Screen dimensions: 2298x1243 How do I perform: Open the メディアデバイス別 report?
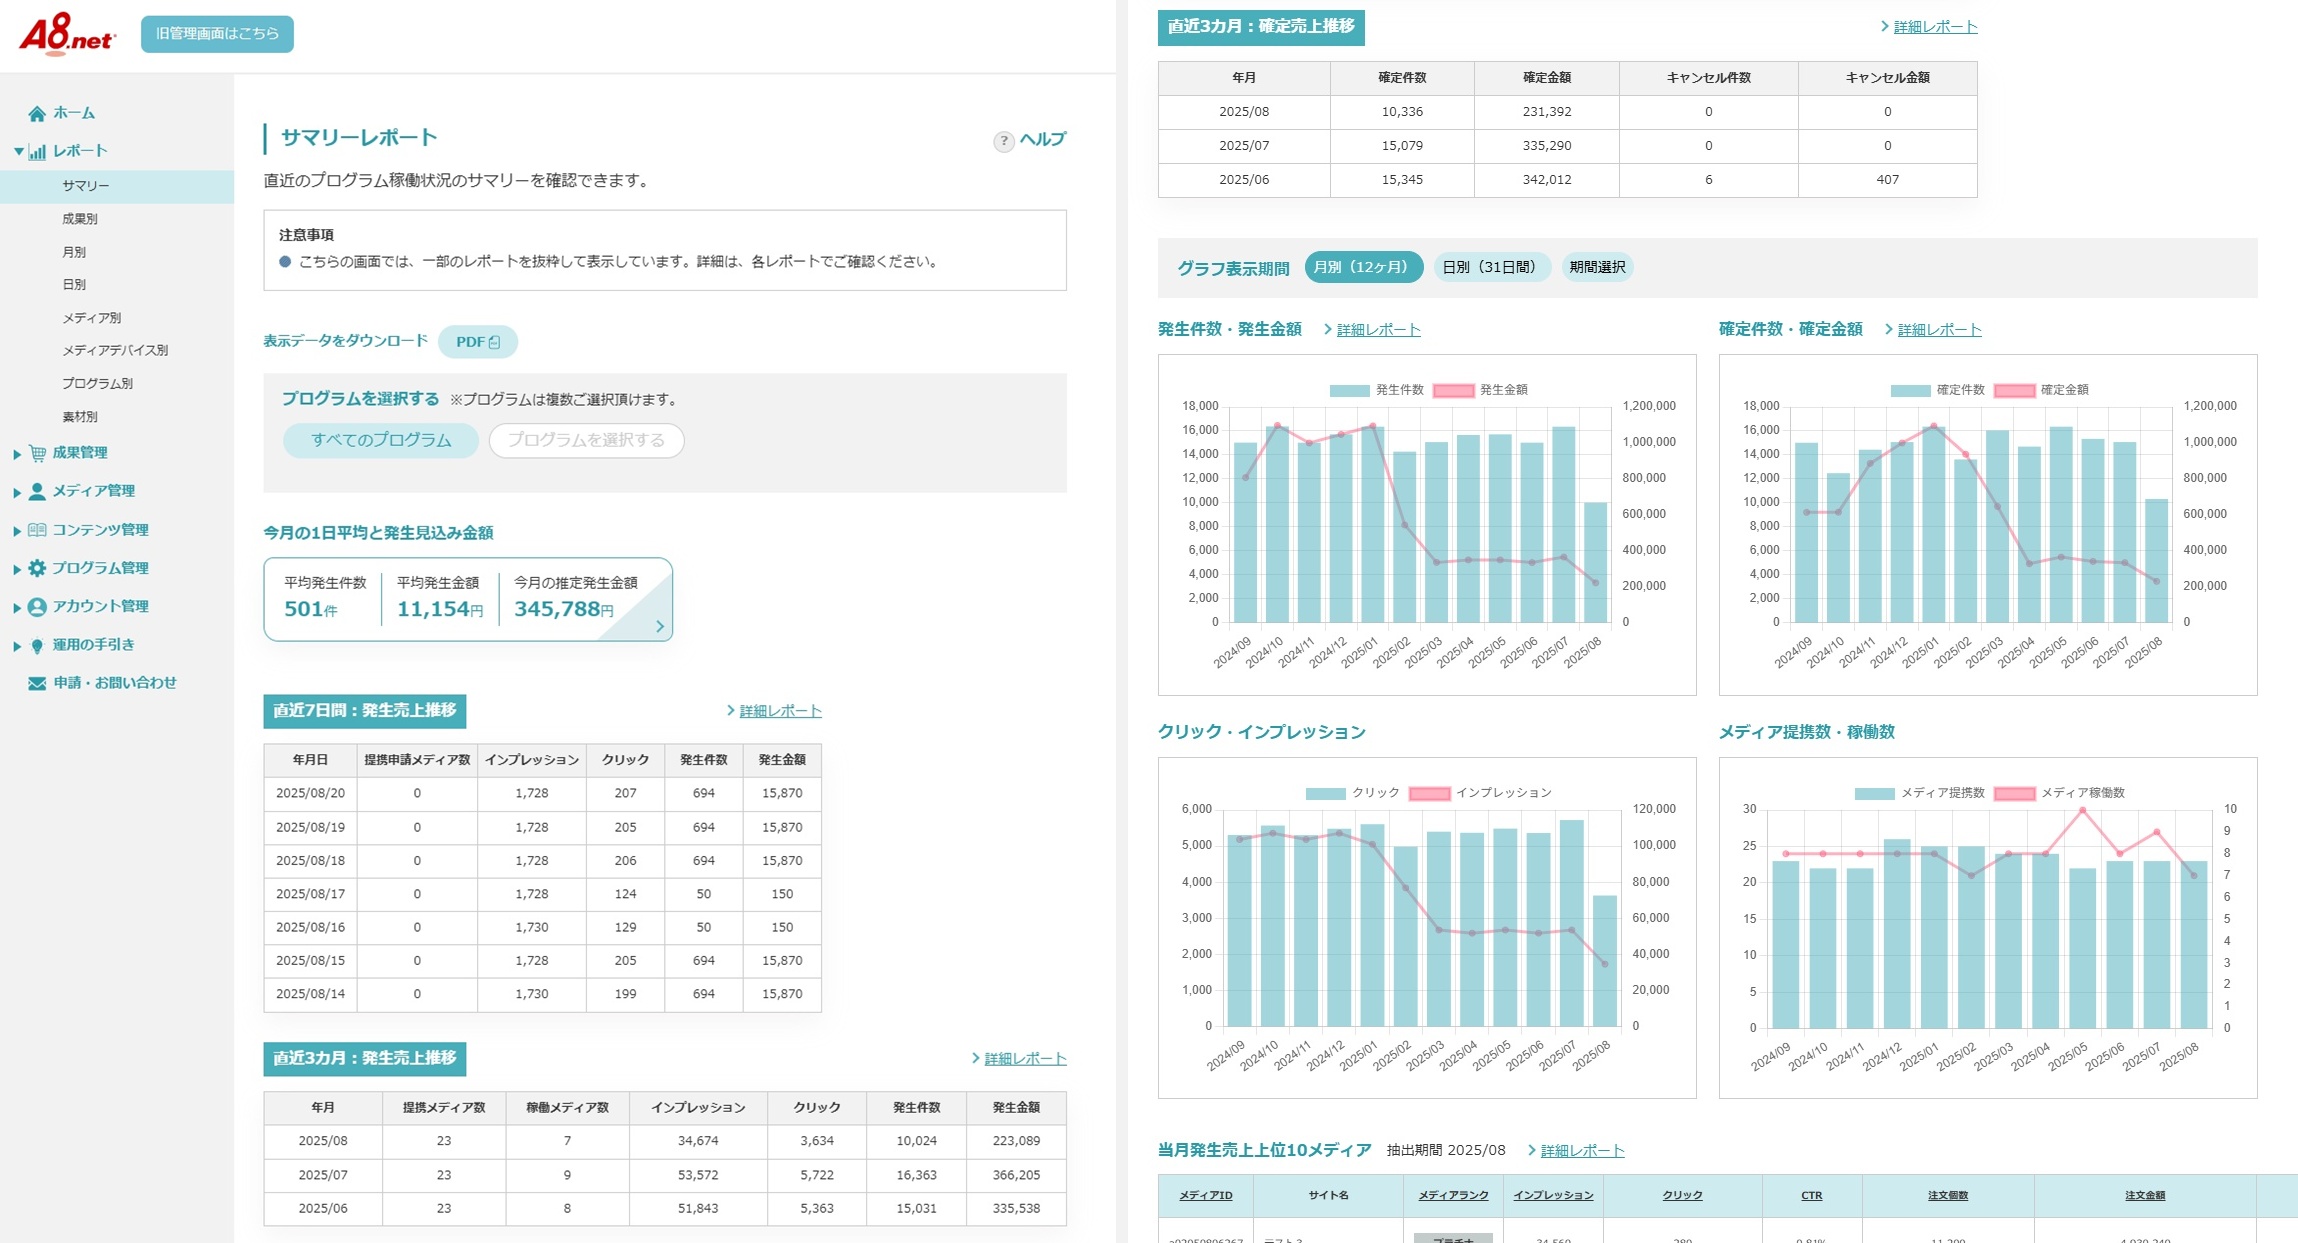[x=115, y=351]
